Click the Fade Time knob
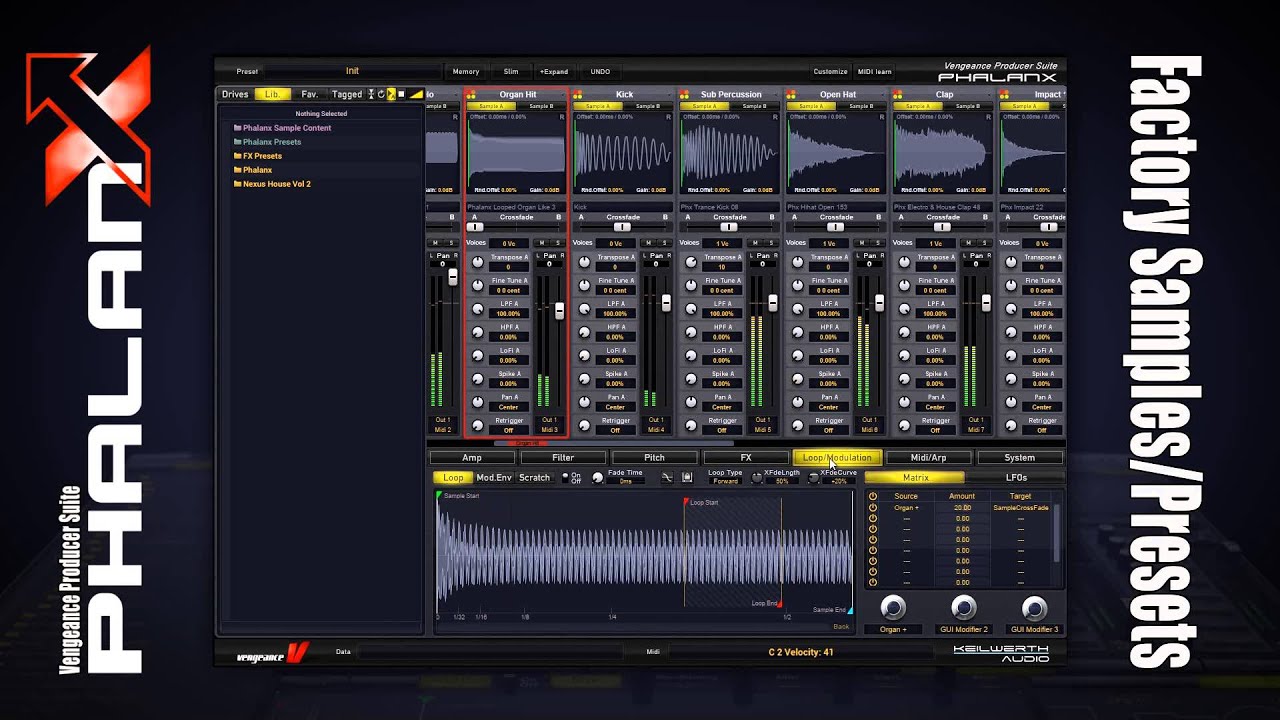This screenshot has width=1280, height=720. click(598, 478)
